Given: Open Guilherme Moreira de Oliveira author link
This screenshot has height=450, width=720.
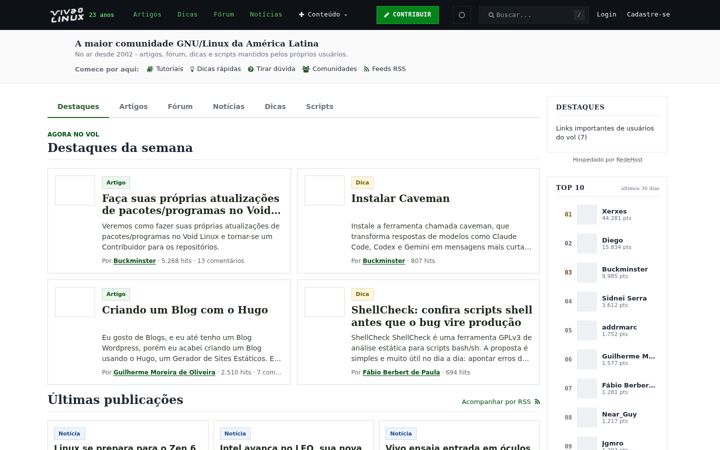Looking at the screenshot, I should tap(164, 372).
